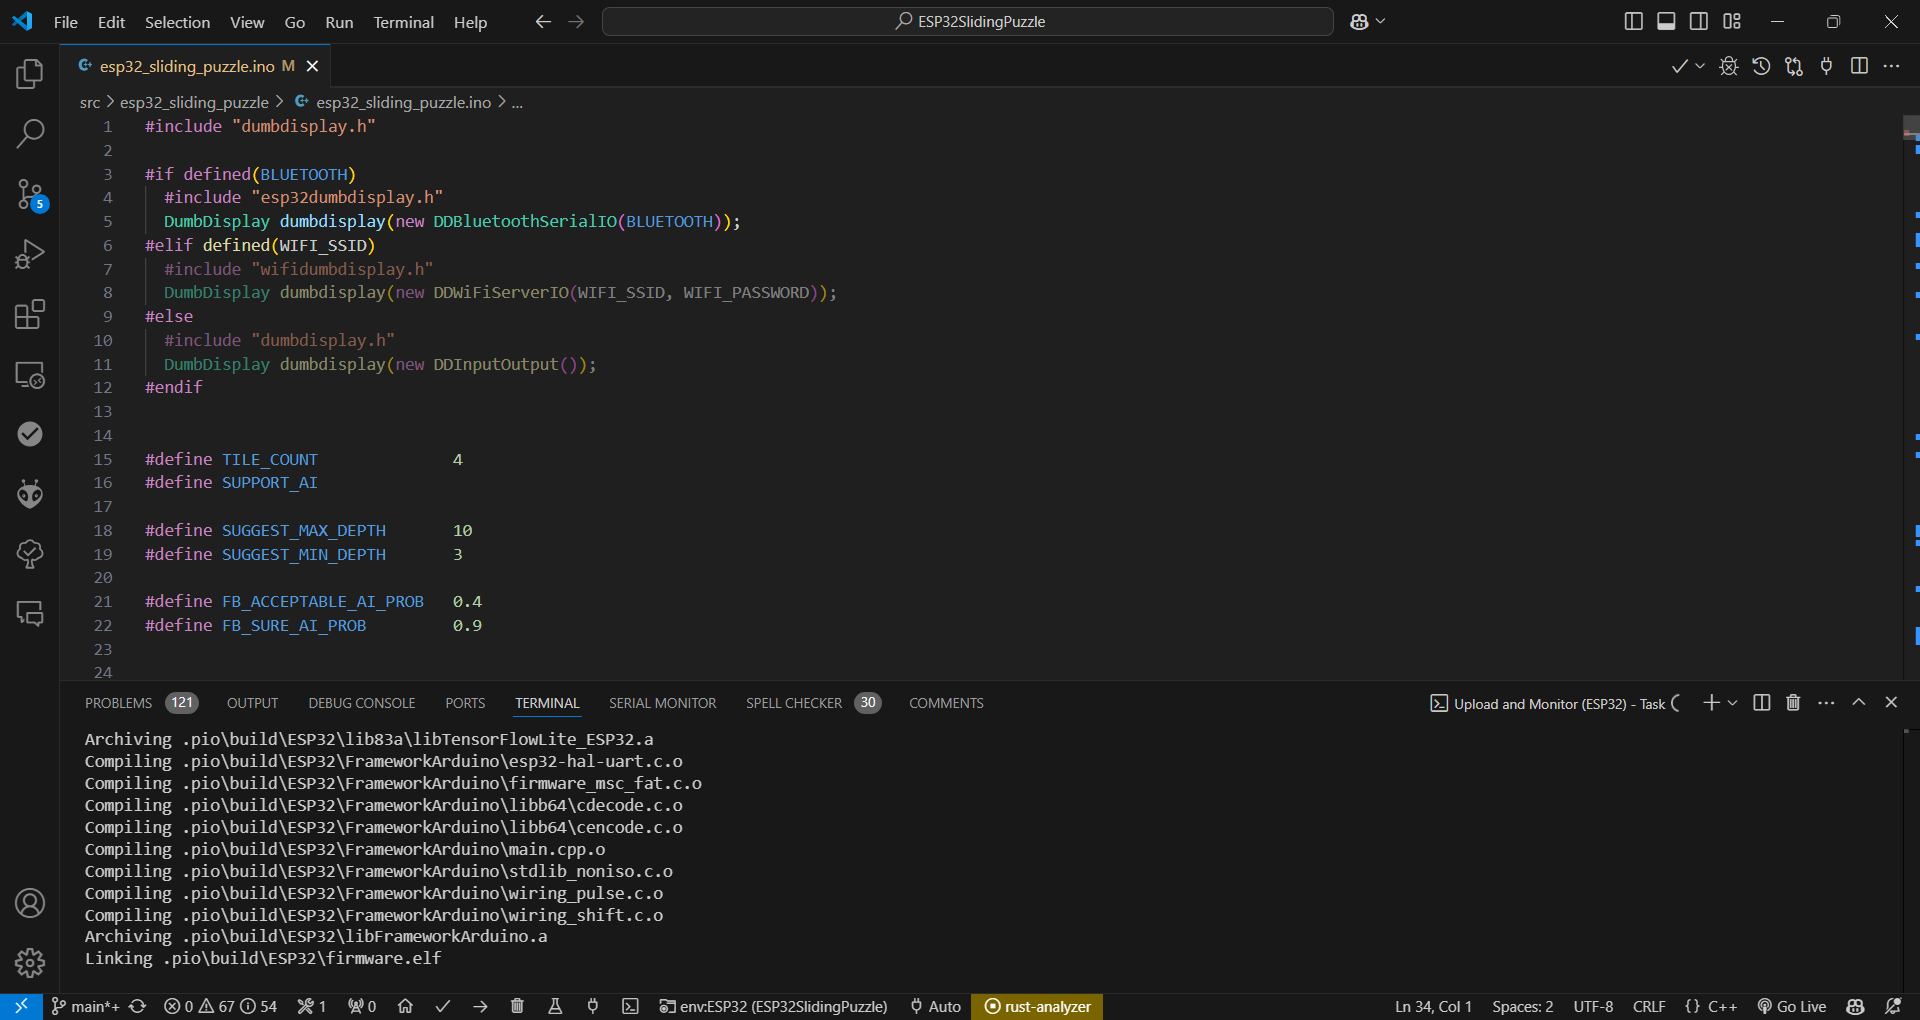Screen dimensions: 1920x1020
Task: Switch to the SERIAL MONITOR tab
Action: pos(663,703)
